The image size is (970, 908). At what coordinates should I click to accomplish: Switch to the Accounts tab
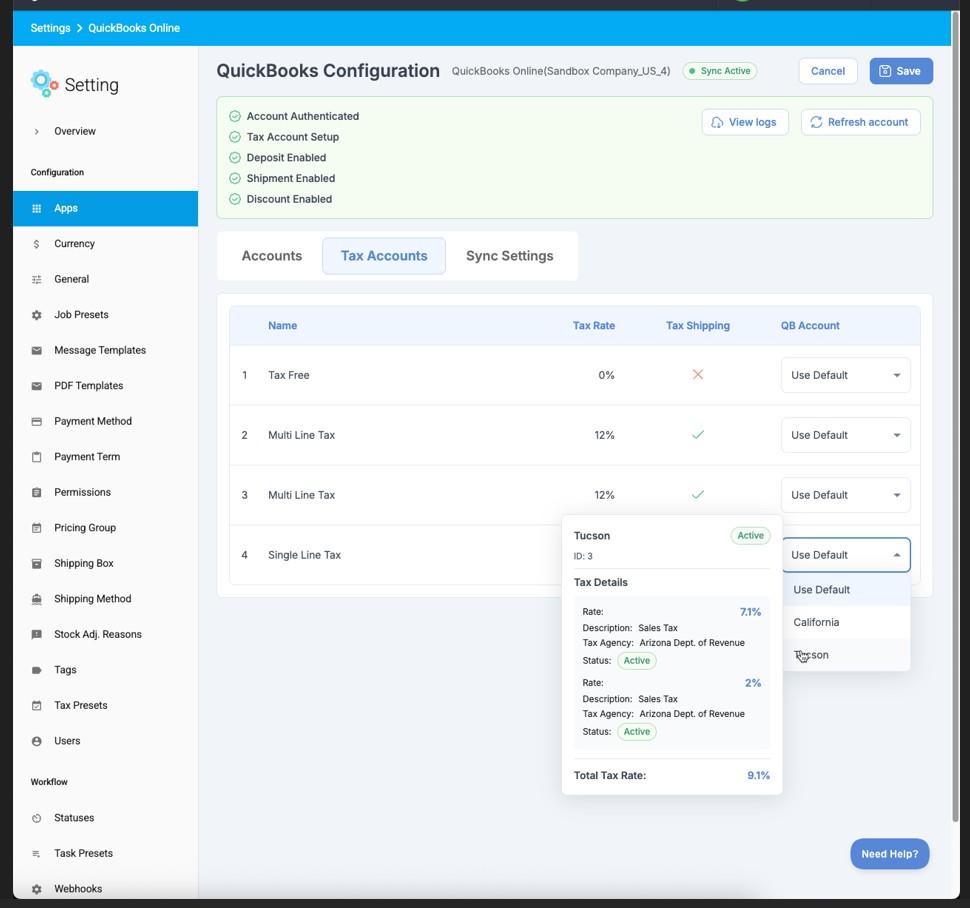tap(271, 256)
